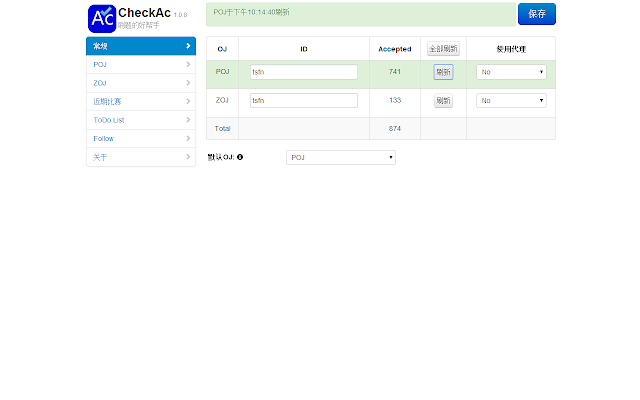640x400 pixels.
Task: Click the chevron arrow beside 关于
Action: 188,157
